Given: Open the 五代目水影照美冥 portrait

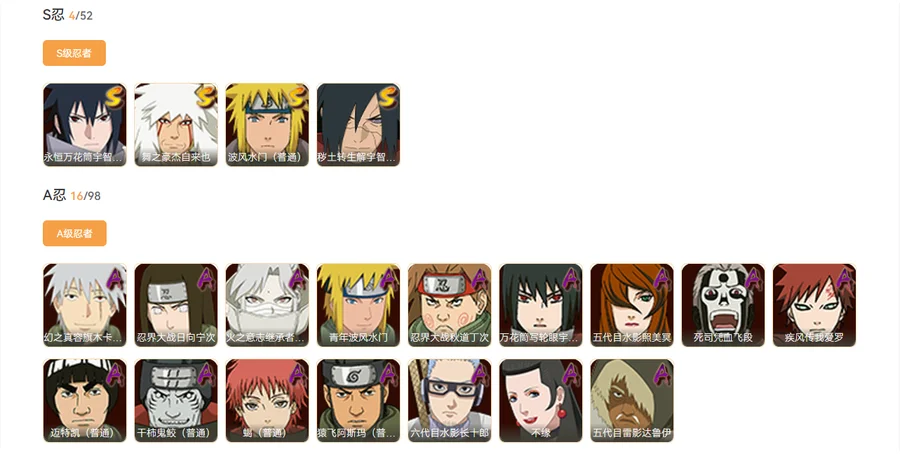Looking at the screenshot, I should click(x=633, y=305).
